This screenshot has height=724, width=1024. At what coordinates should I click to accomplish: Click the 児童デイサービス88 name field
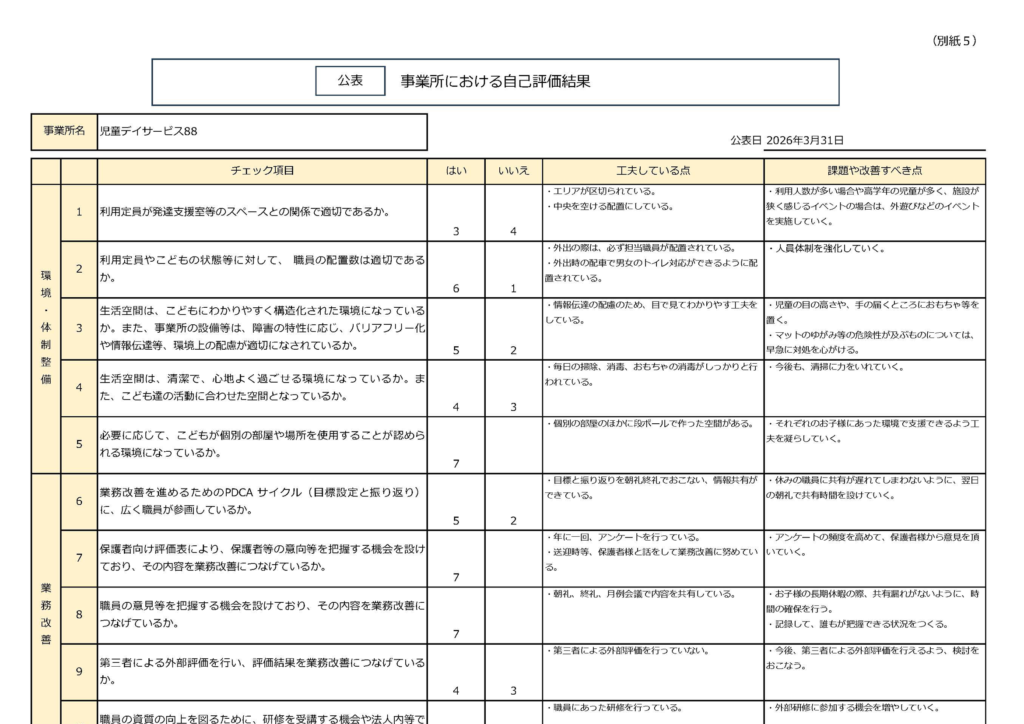[x=262, y=131]
